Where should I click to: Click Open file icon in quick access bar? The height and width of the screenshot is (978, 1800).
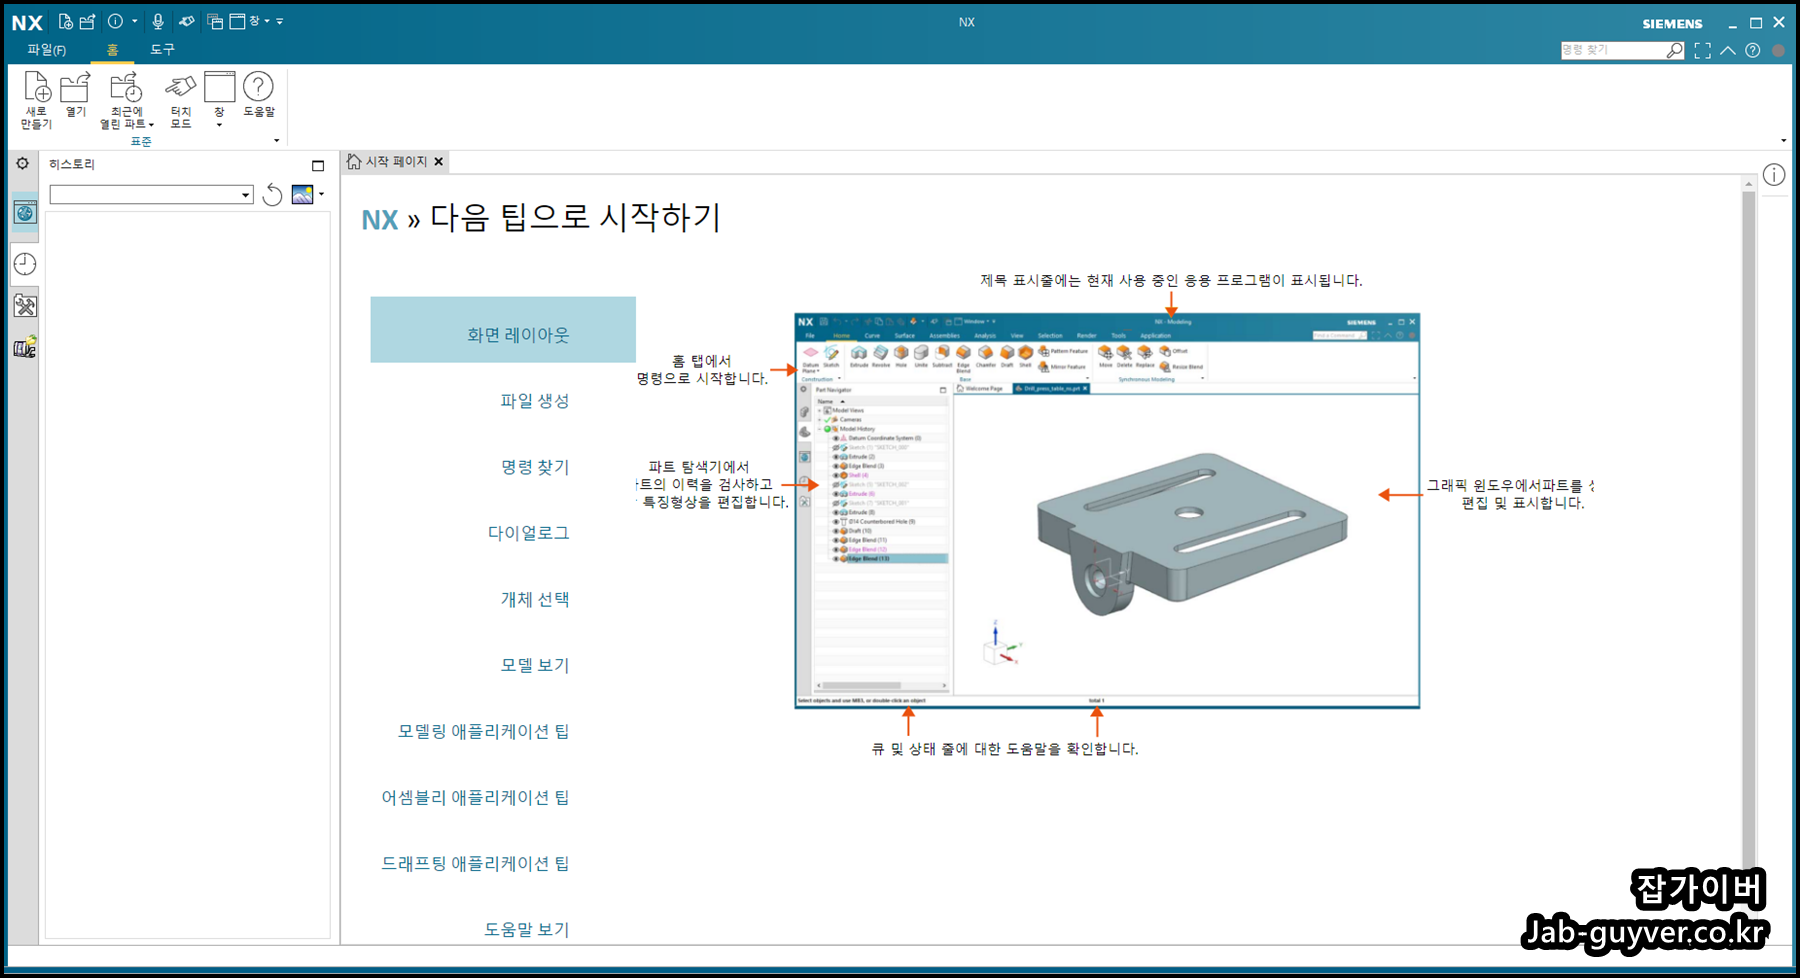[x=88, y=21]
